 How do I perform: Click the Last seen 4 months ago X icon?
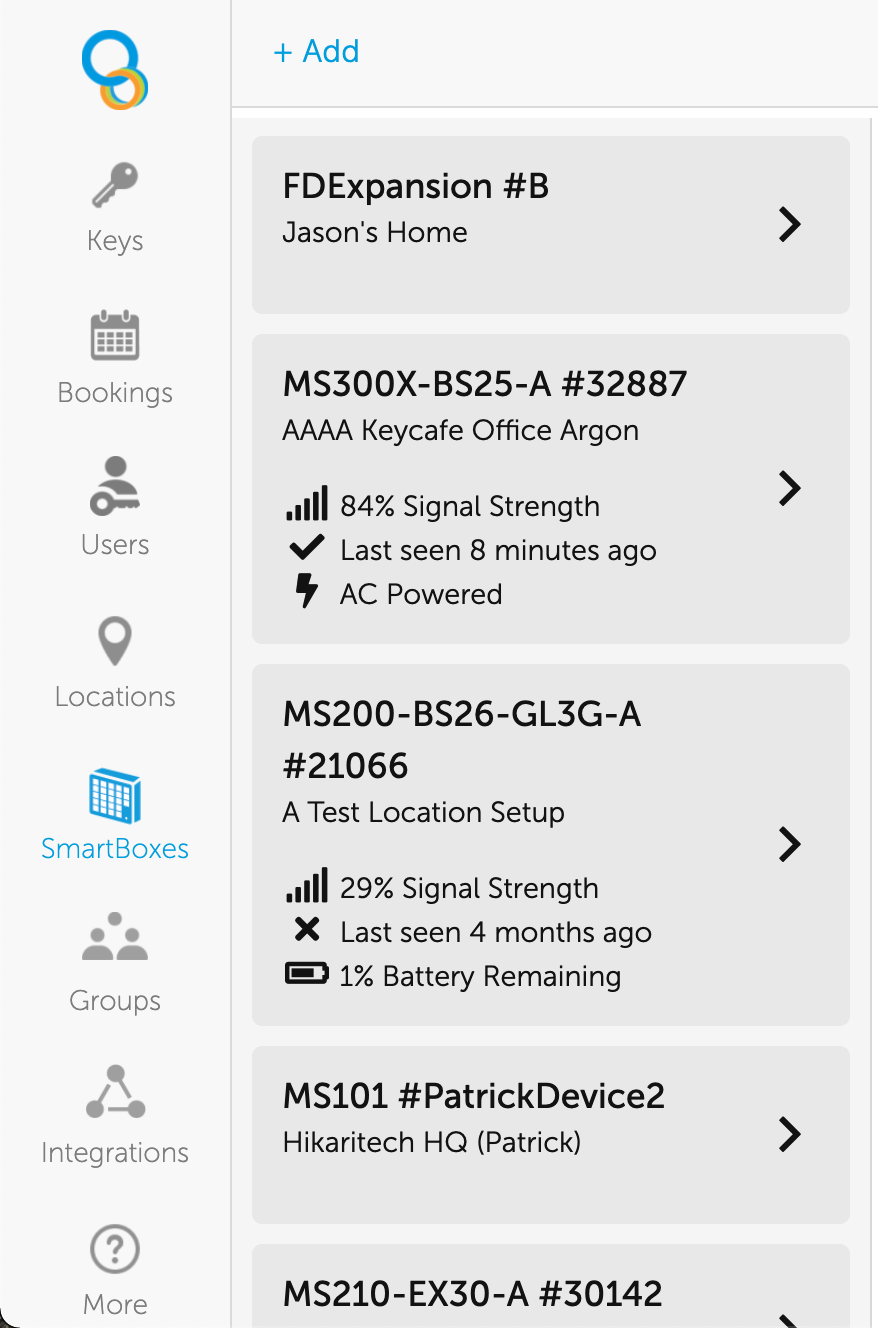307,930
